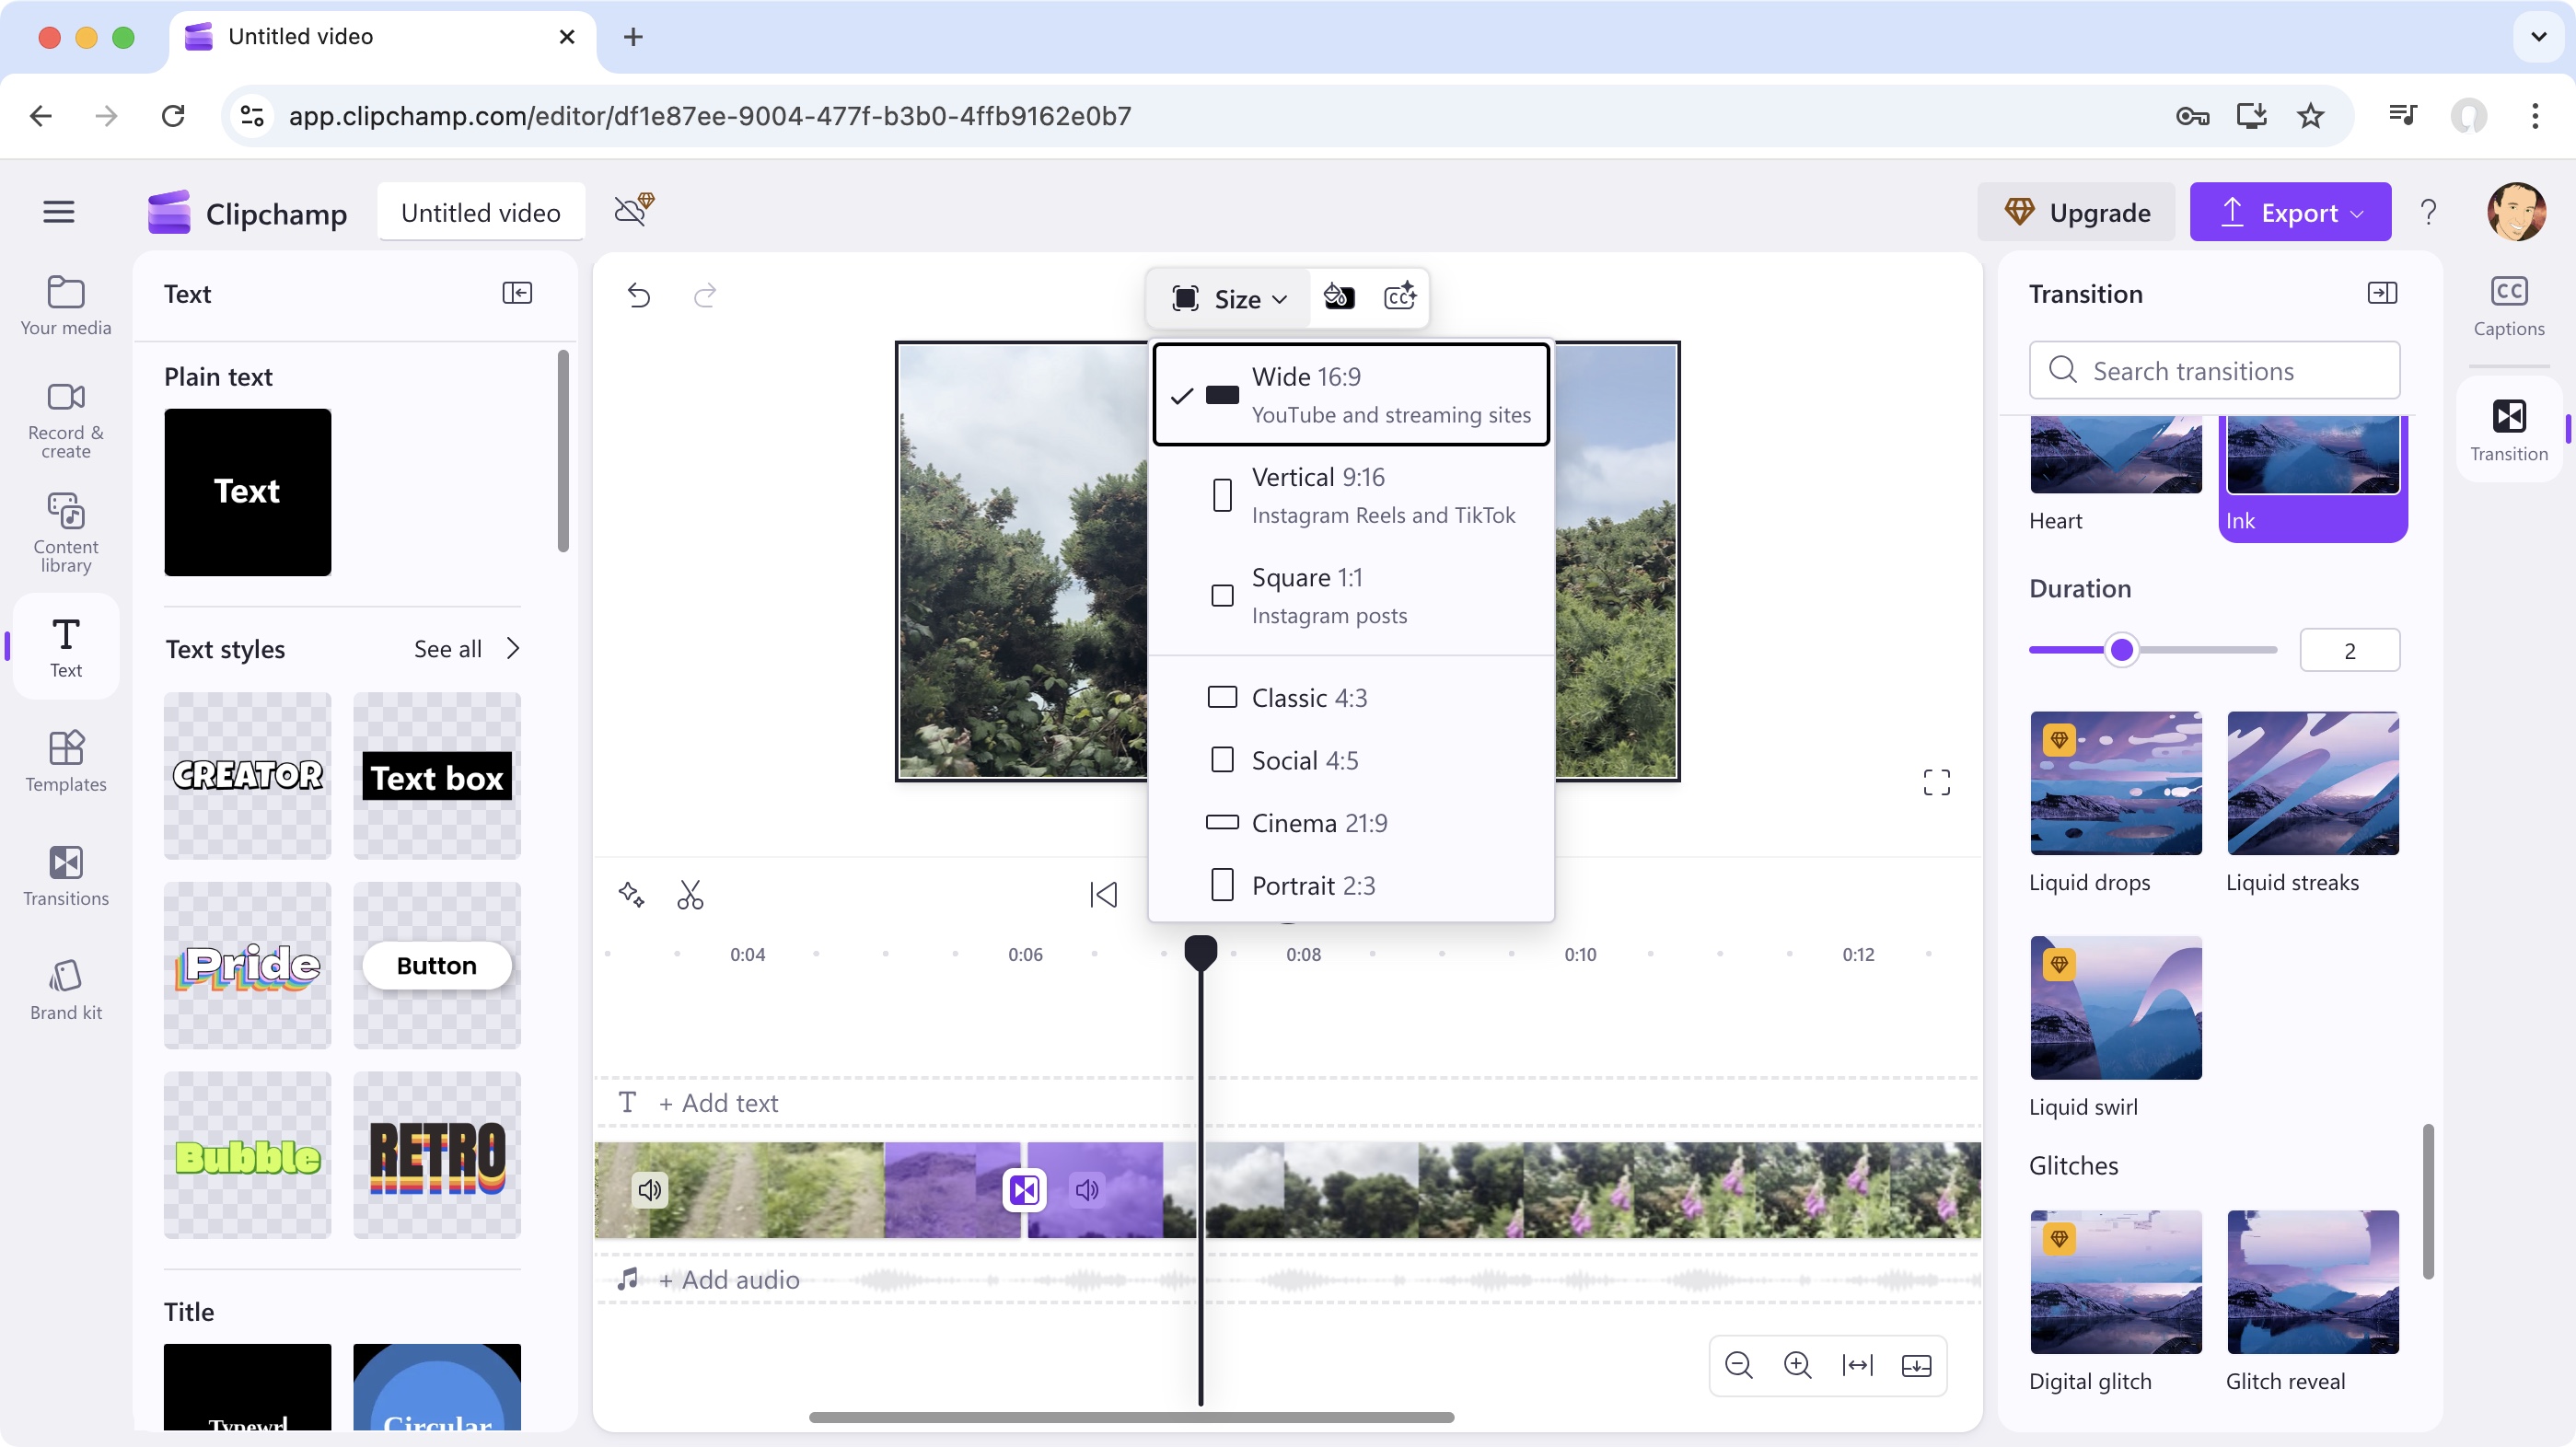Collapse the Text panel
Screen dimensions: 2576x1447
click(518, 292)
